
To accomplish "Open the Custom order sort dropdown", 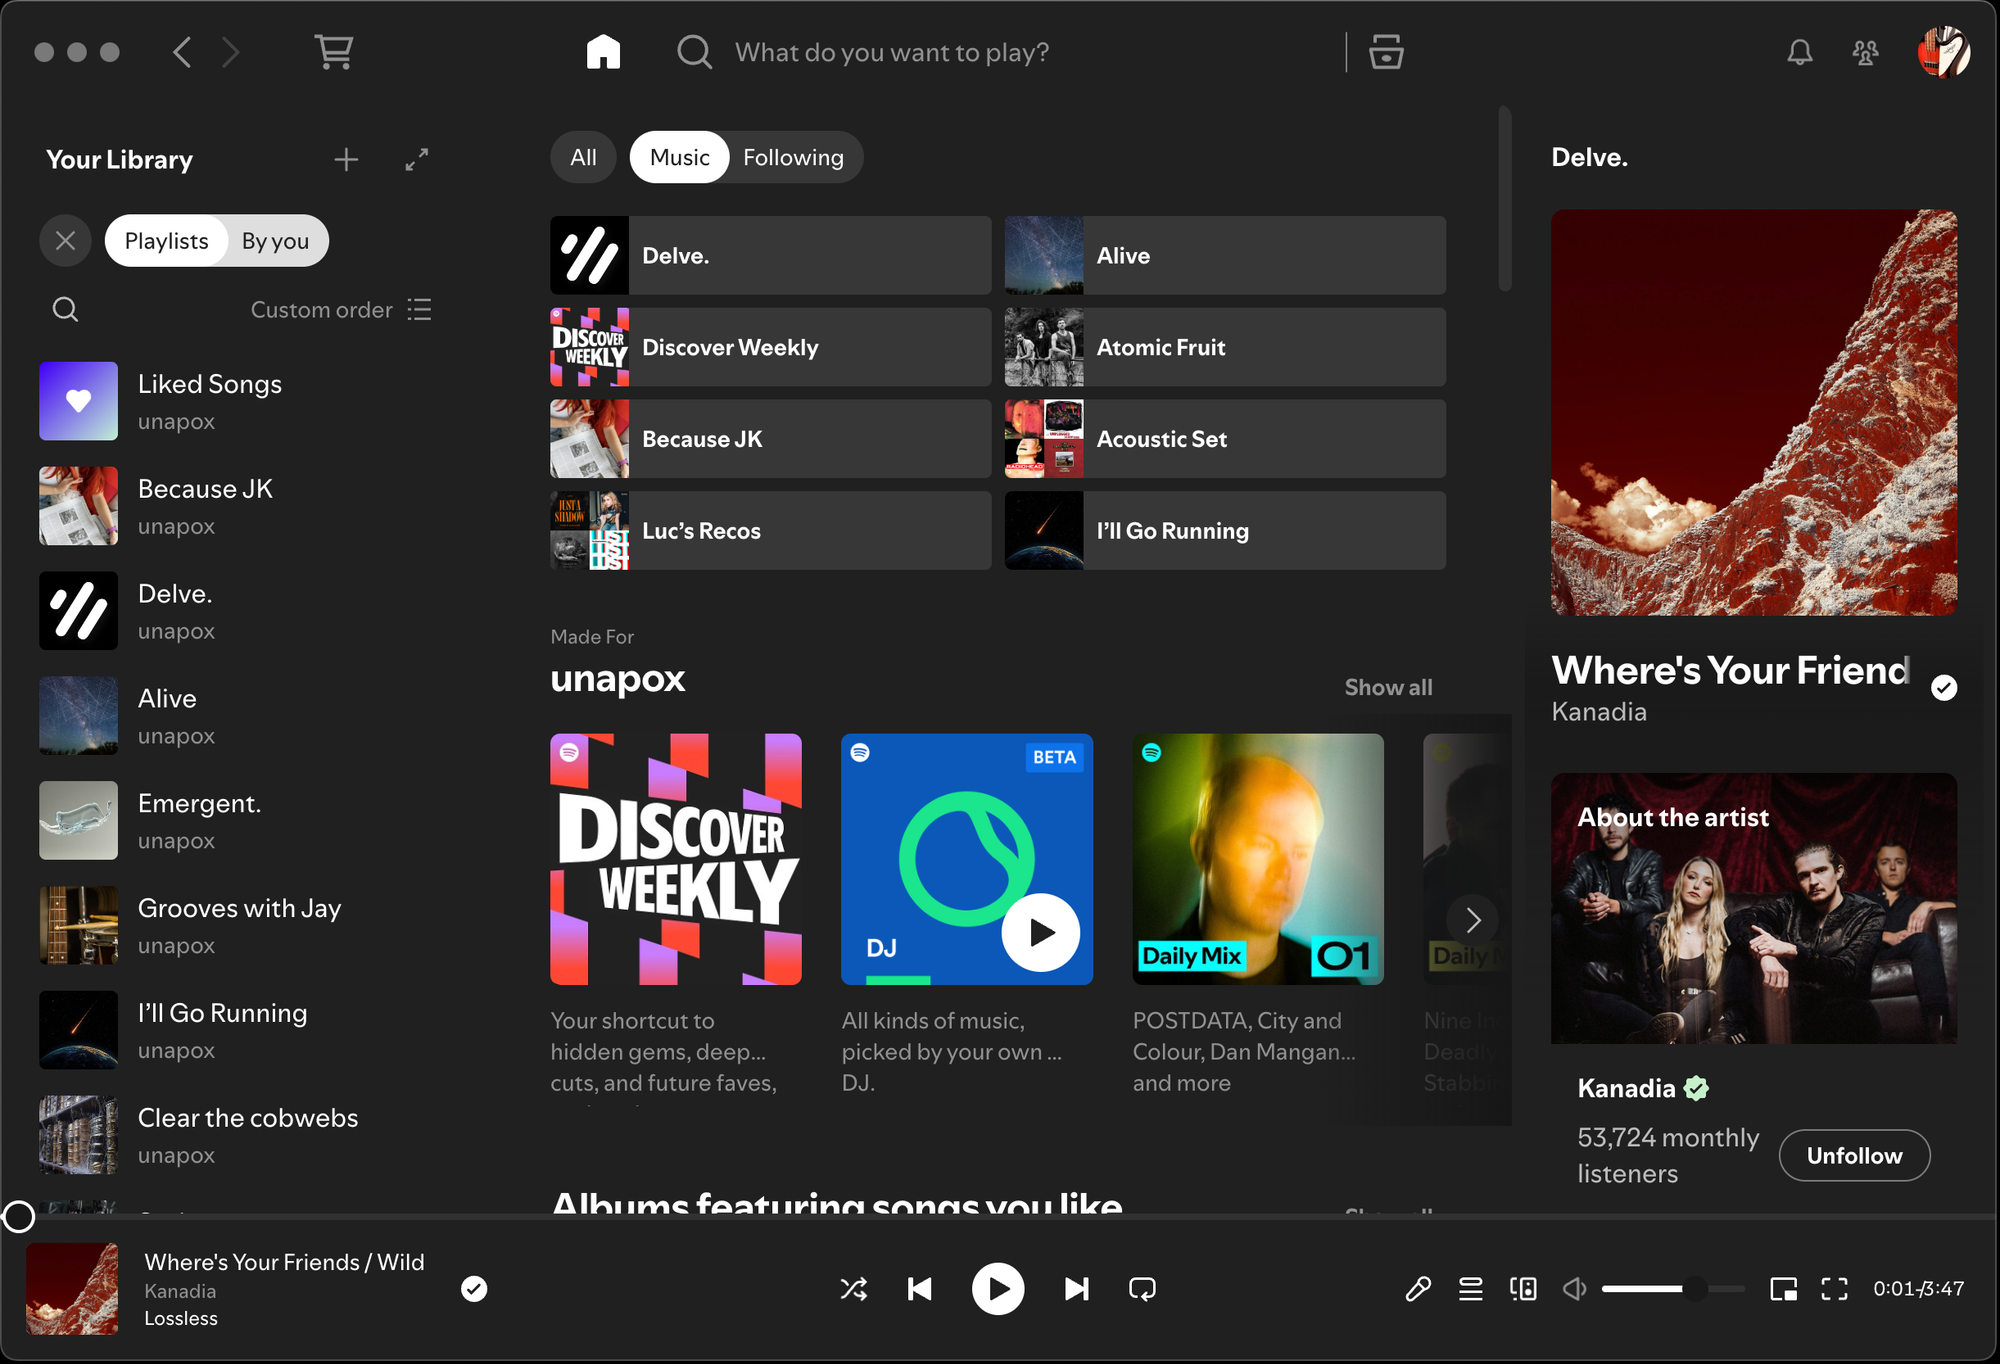I will coord(341,310).
